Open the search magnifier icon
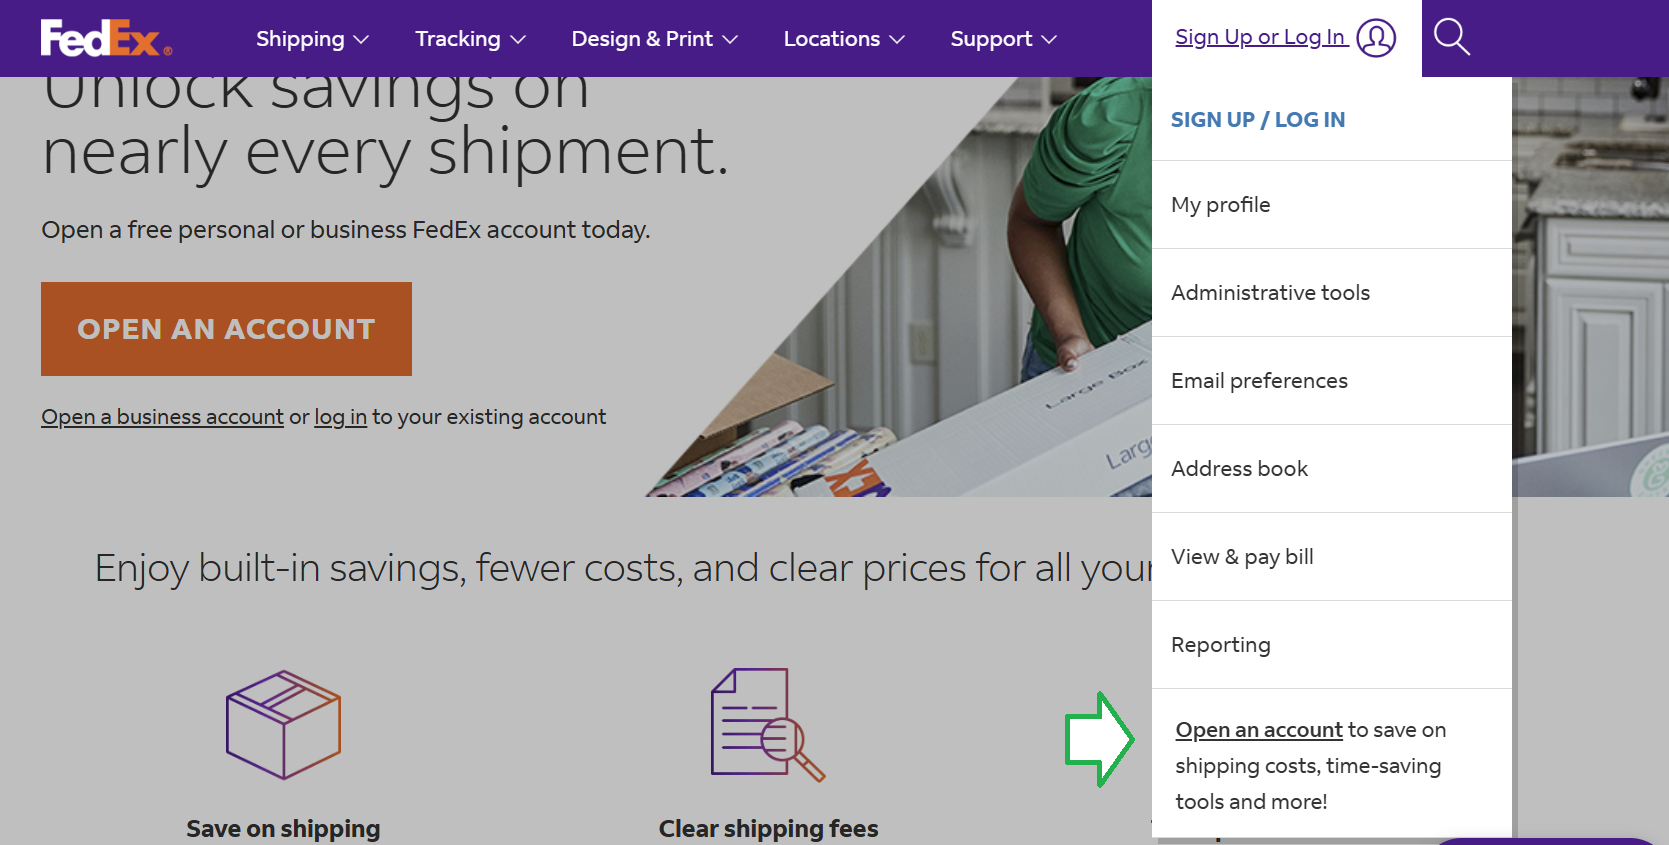The width and height of the screenshot is (1669, 845). pos(1451,37)
